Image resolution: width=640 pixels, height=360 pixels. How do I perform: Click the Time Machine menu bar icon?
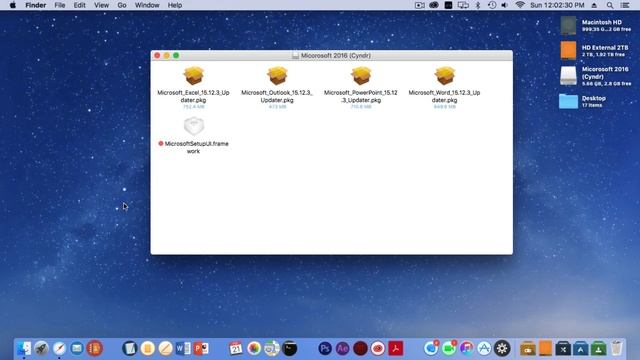[x=492, y=5]
